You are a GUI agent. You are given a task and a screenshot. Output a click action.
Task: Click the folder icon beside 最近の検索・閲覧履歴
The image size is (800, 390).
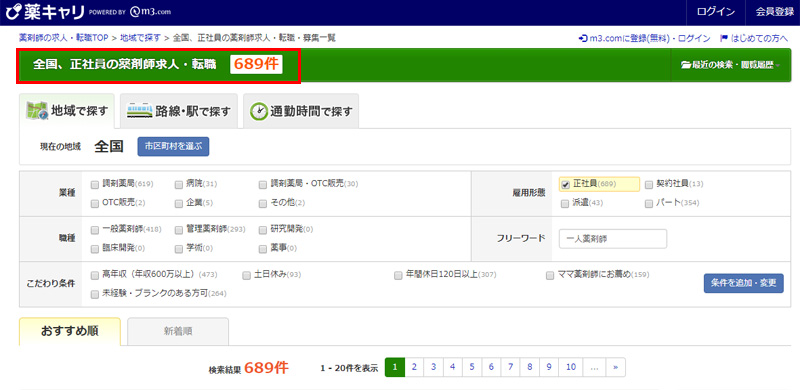[x=685, y=65]
